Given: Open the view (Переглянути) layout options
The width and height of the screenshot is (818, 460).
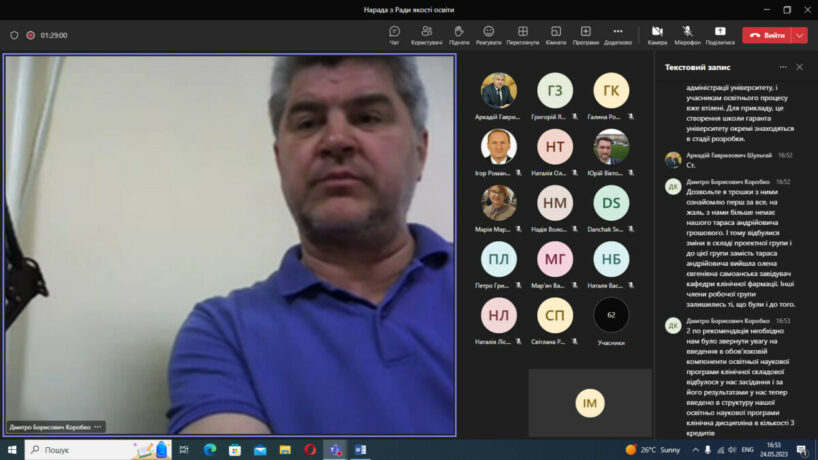Looking at the screenshot, I should pyautogui.click(x=522, y=34).
